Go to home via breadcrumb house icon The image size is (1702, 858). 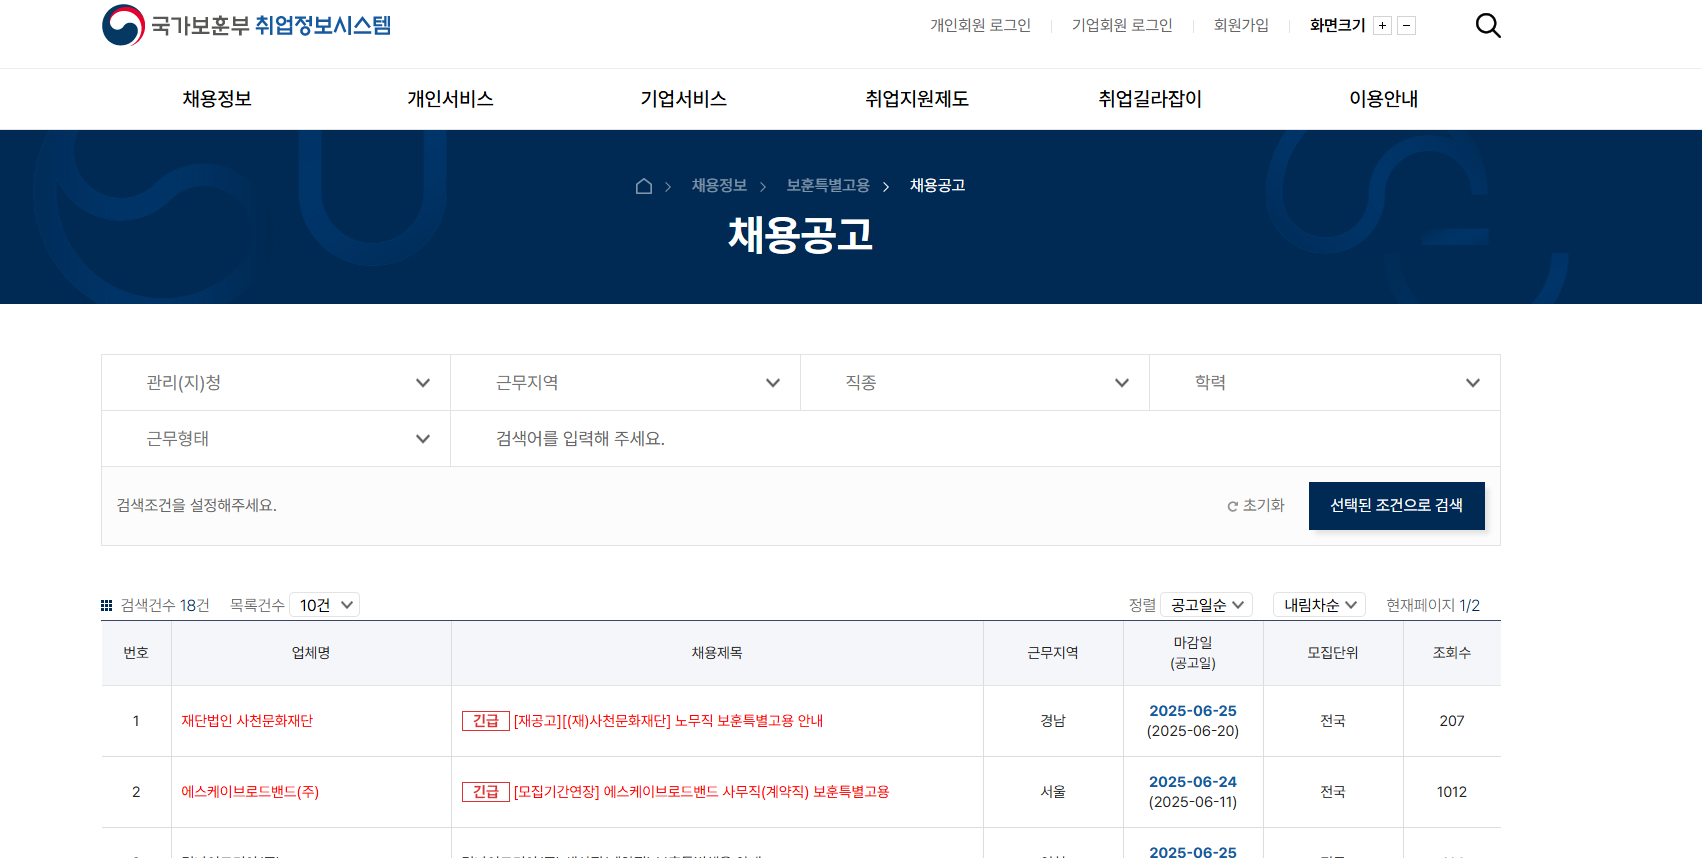[x=644, y=186]
